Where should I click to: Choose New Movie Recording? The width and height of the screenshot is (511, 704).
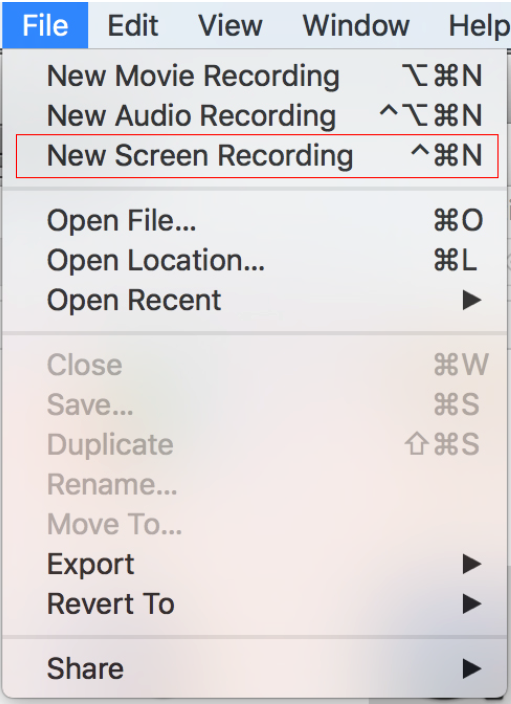255,76
